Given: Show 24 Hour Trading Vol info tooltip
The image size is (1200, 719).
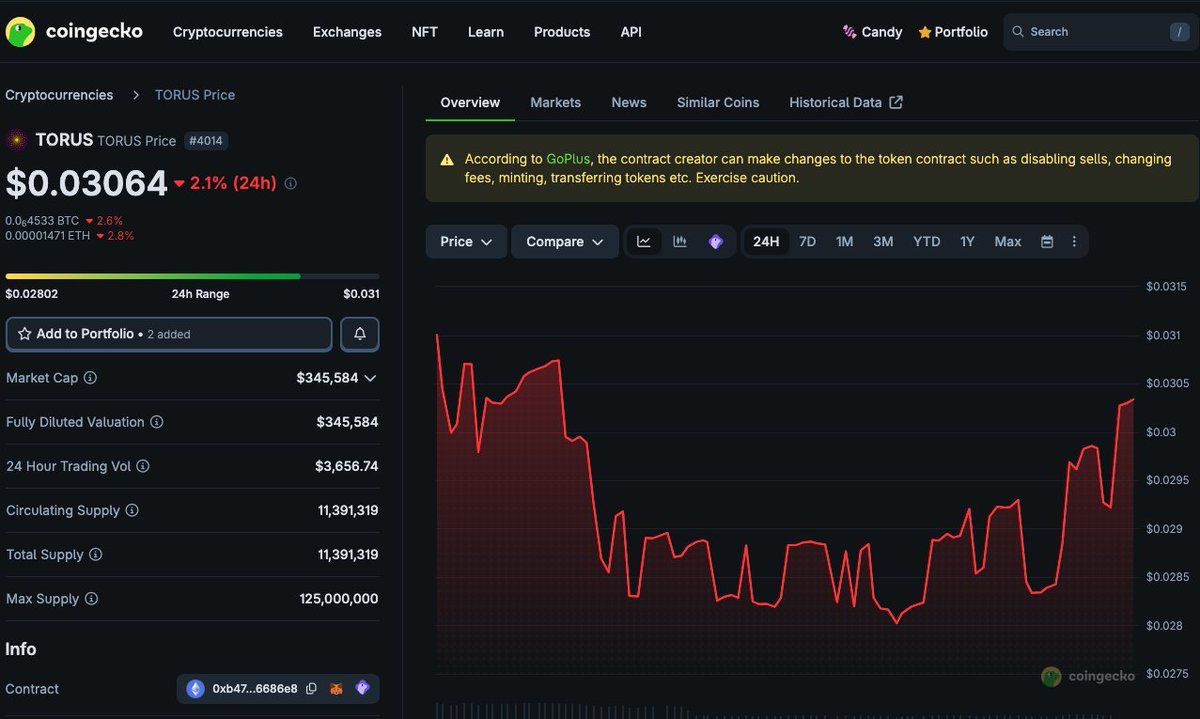Looking at the screenshot, I should coord(142,466).
